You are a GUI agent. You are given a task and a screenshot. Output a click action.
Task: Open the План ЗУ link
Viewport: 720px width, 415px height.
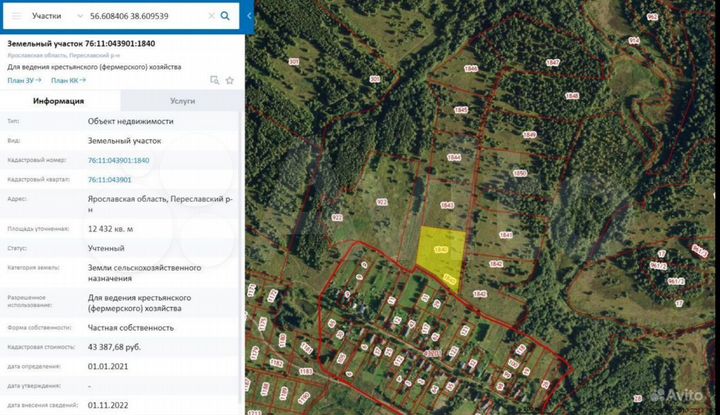click(24, 80)
